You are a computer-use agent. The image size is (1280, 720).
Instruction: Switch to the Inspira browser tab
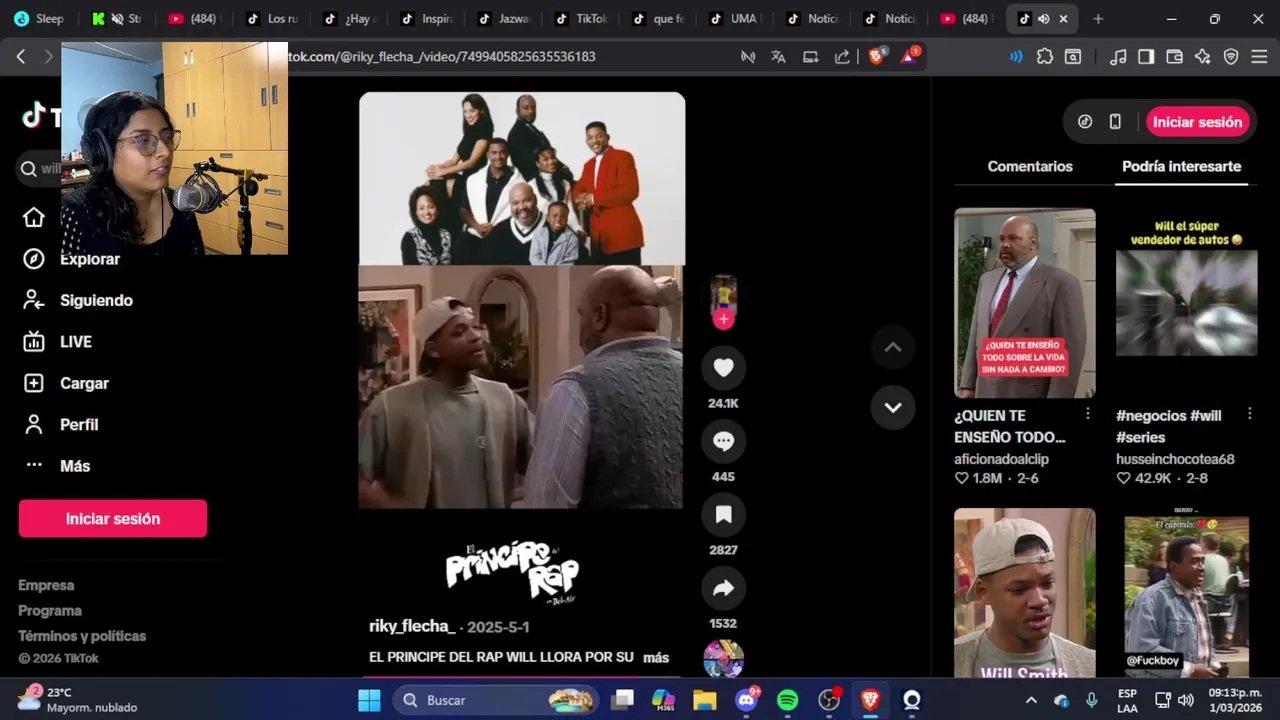point(427,19)
